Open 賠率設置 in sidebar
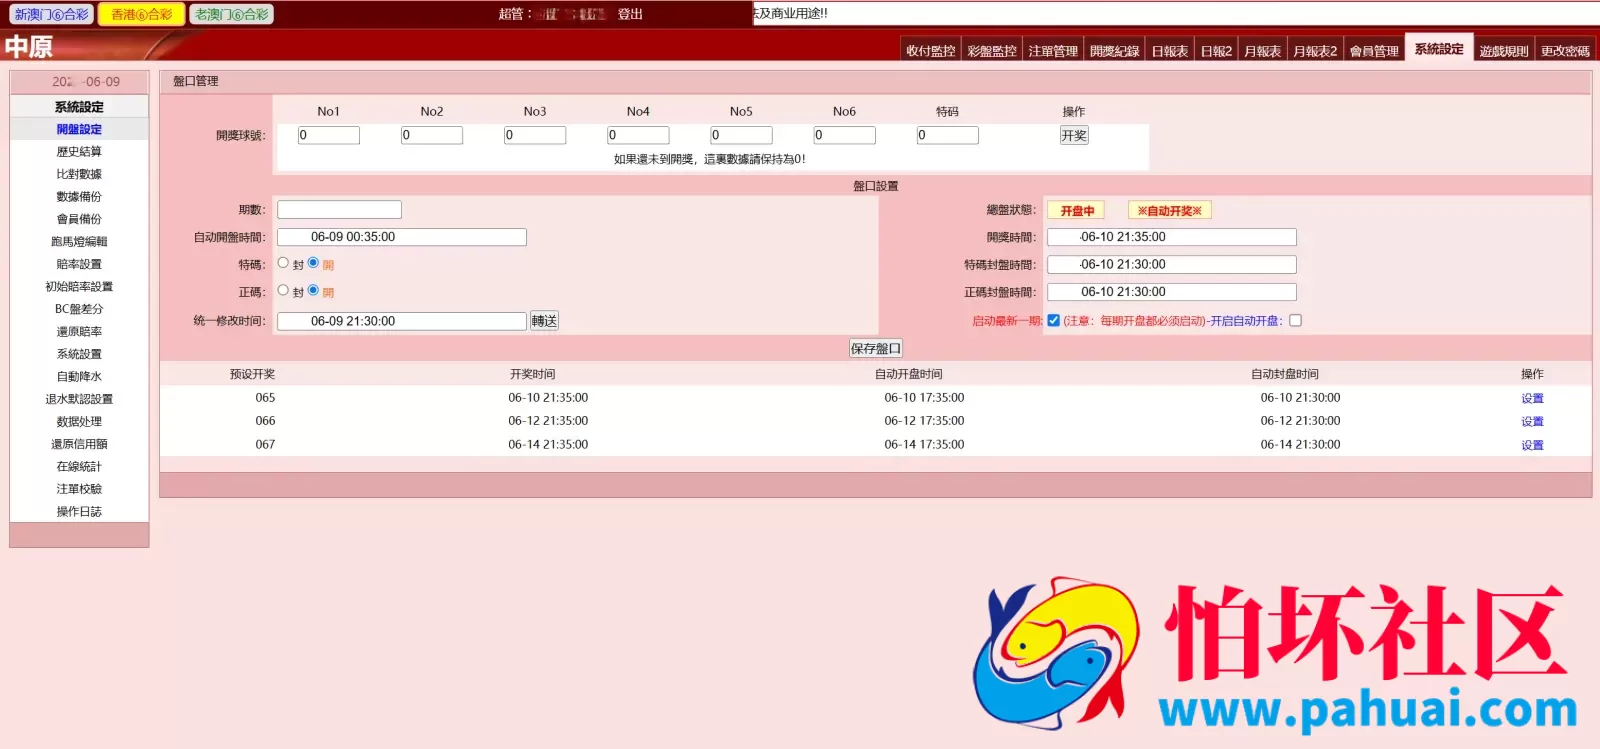Screen dimensions: 1600x749 [79, 264]
